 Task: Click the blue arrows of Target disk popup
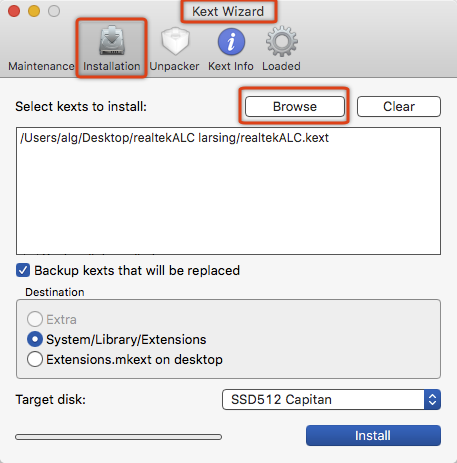432,399
